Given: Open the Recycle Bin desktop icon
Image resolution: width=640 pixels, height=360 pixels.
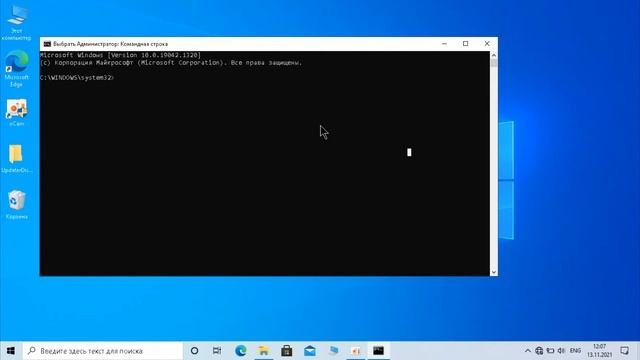Looking at the screenshot, I should coord(16,205).
